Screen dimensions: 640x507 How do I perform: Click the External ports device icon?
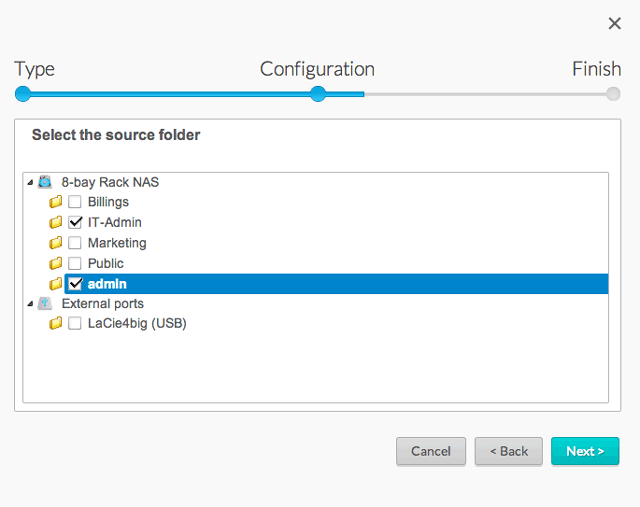[45, 303]
